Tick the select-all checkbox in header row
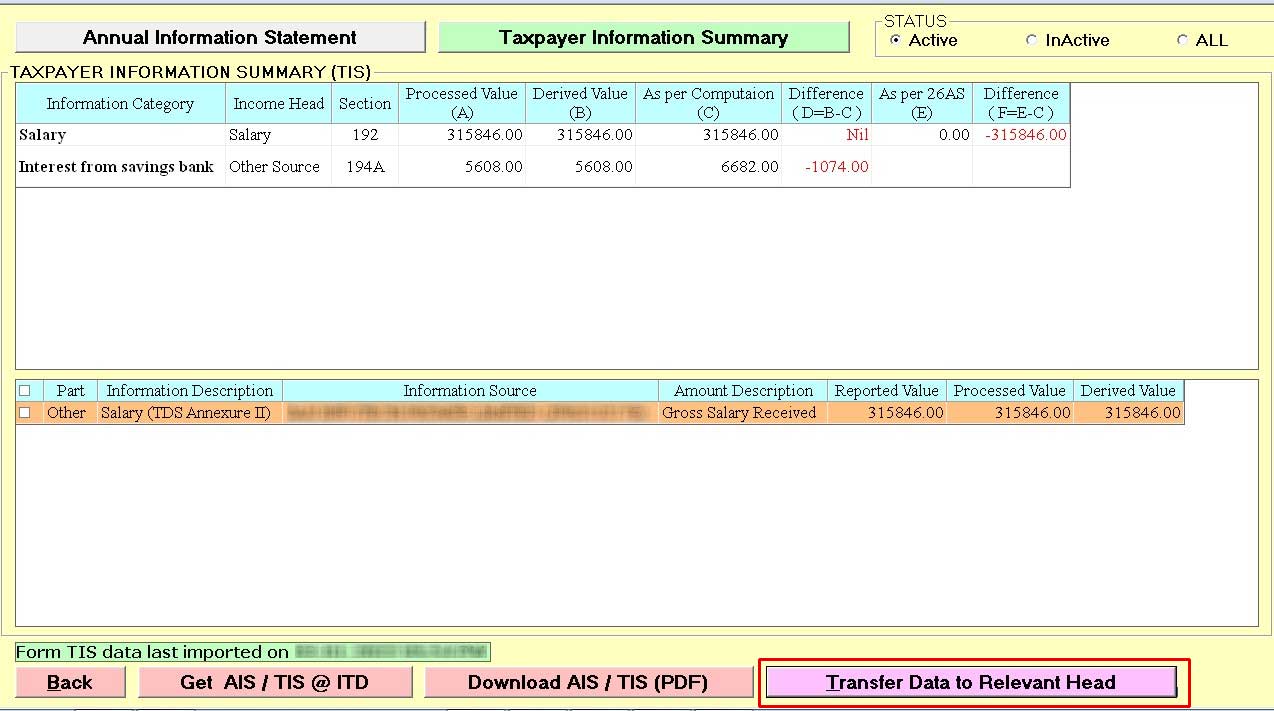 25,391
